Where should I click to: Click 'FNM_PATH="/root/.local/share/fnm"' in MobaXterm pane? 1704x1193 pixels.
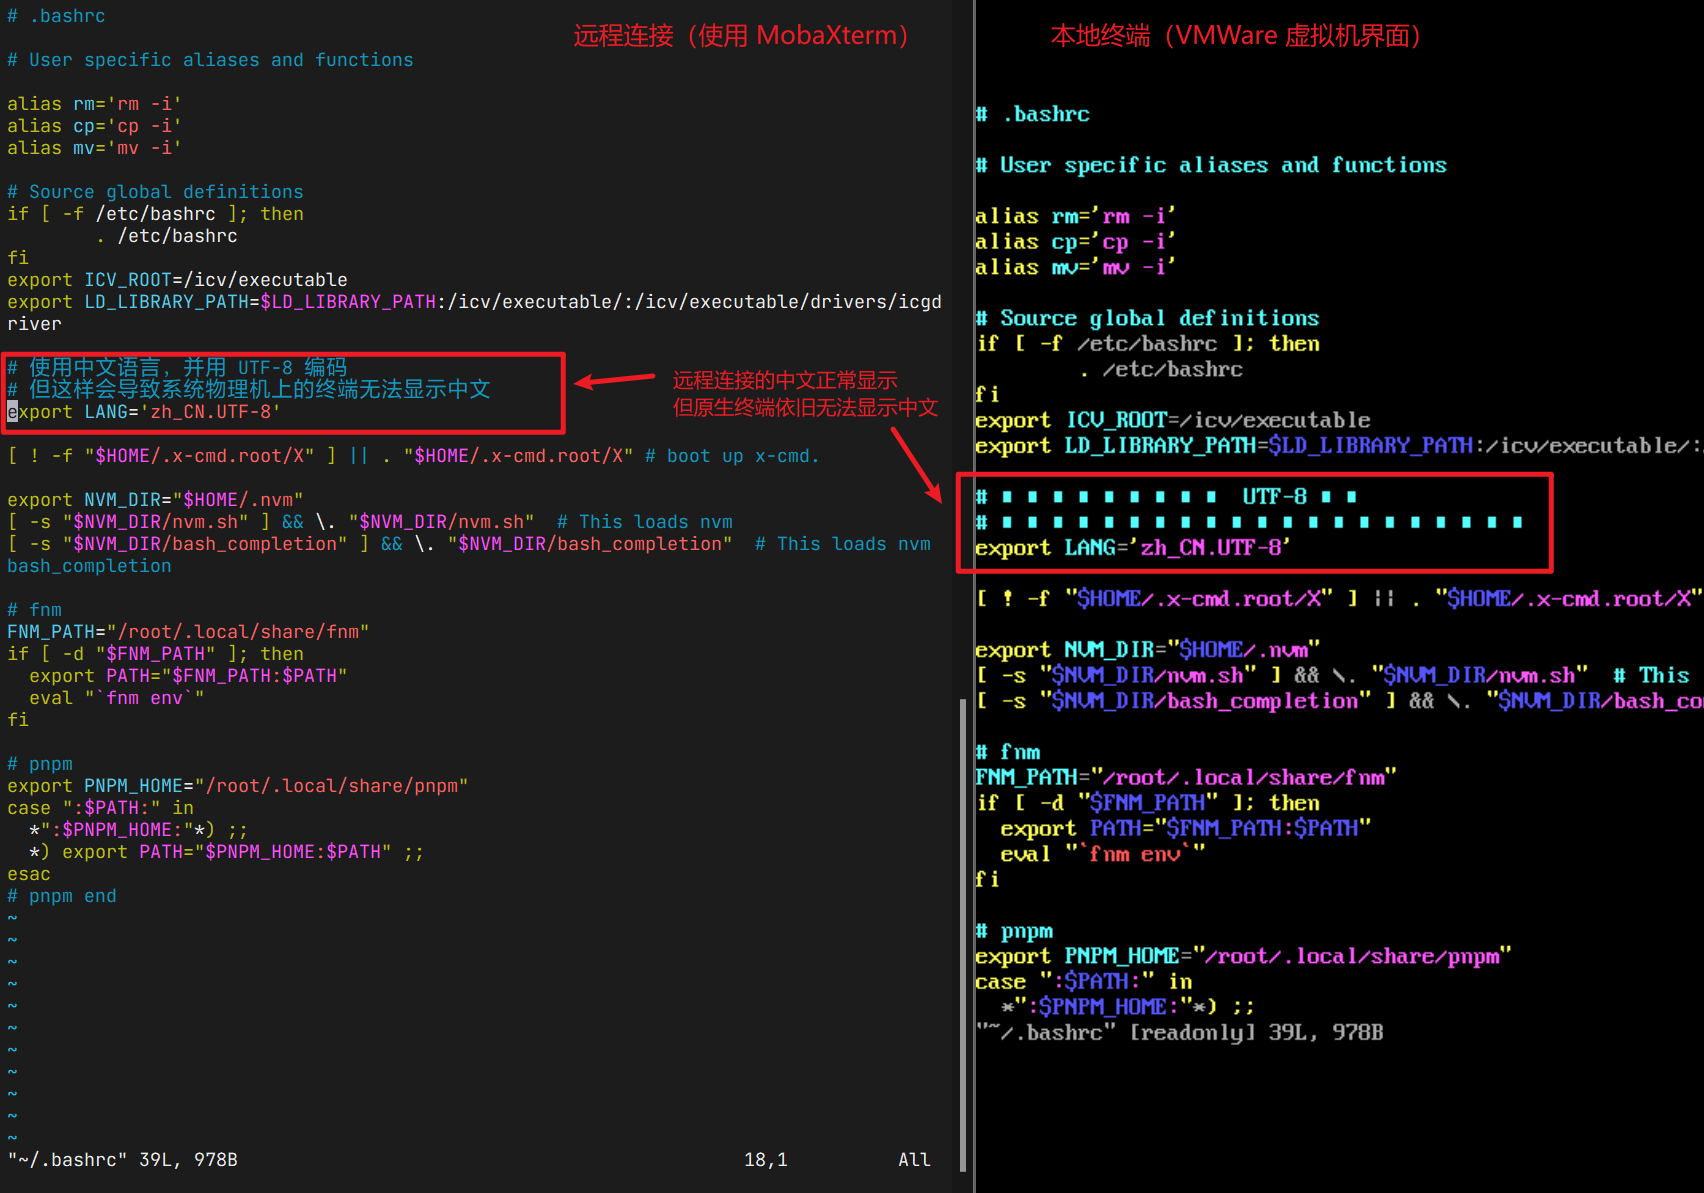(x=188, y=632)
